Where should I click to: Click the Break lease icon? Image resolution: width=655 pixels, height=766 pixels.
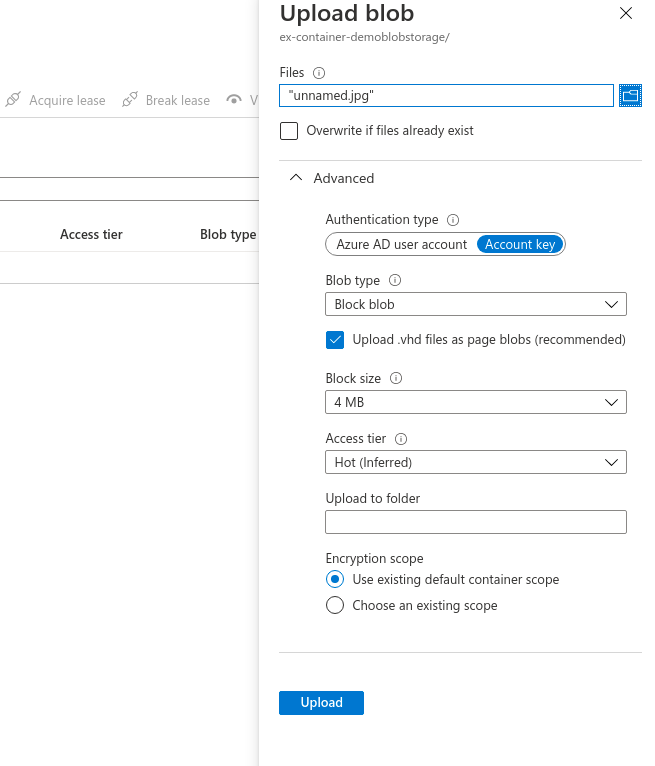129,100
